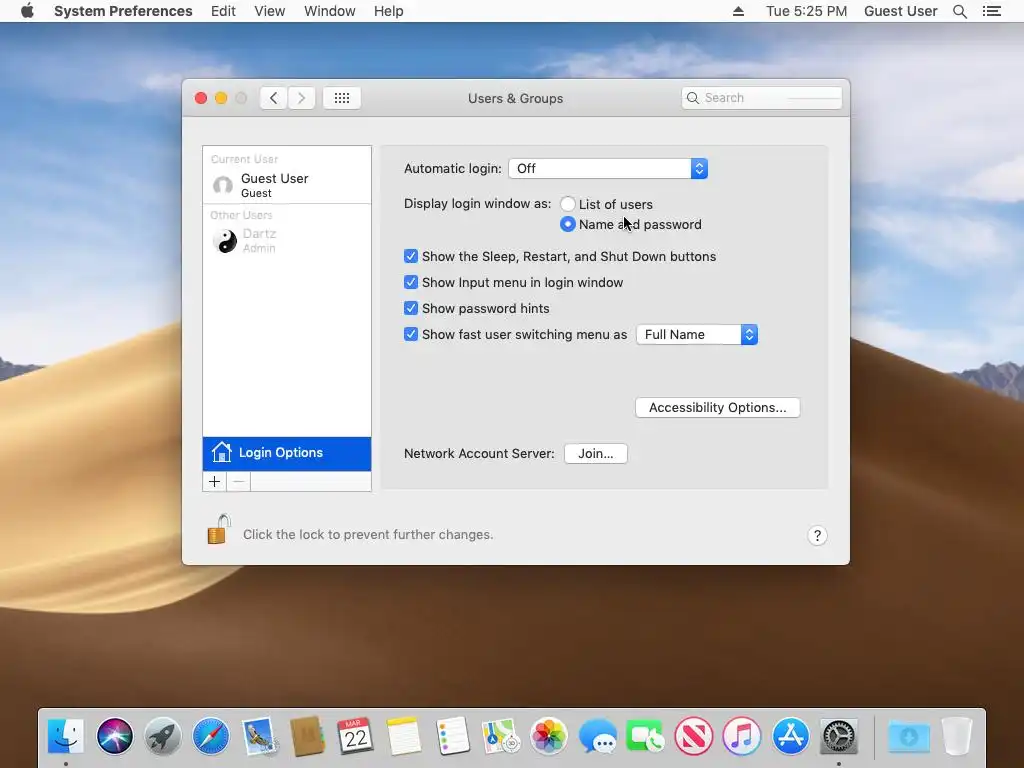The height and width of the screenshot is (768, 1024).
Task: Open the View menu
Action: (270, 11)
